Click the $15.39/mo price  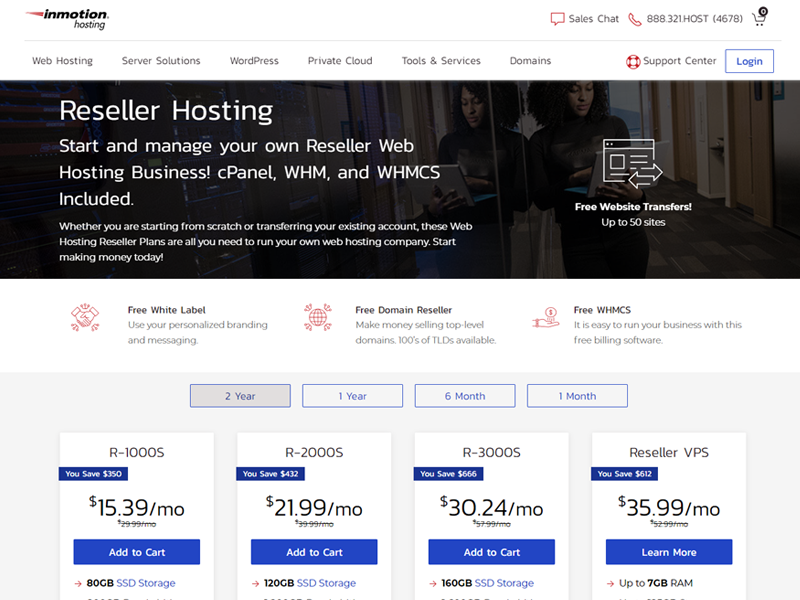pyautogui.click(x=137, y=508)
